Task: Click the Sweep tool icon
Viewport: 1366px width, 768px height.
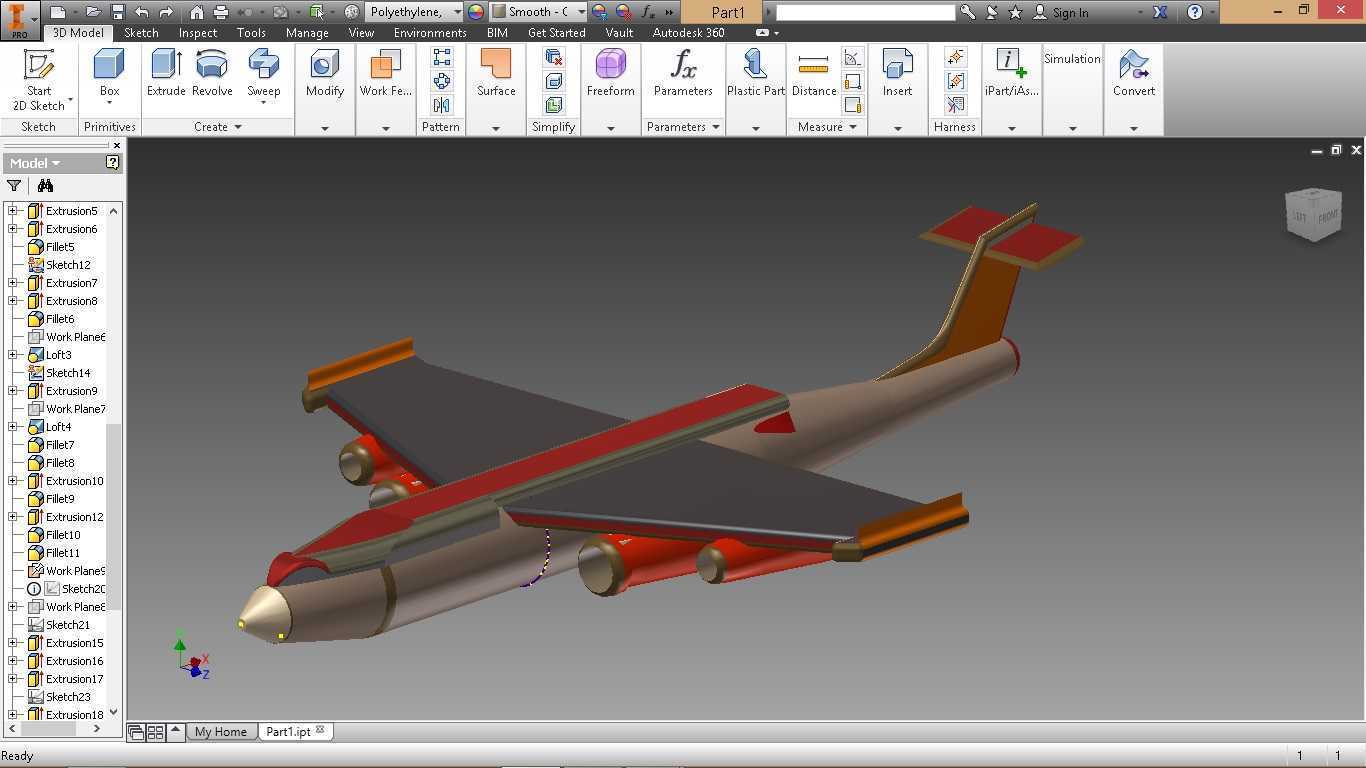Action: 264,64
